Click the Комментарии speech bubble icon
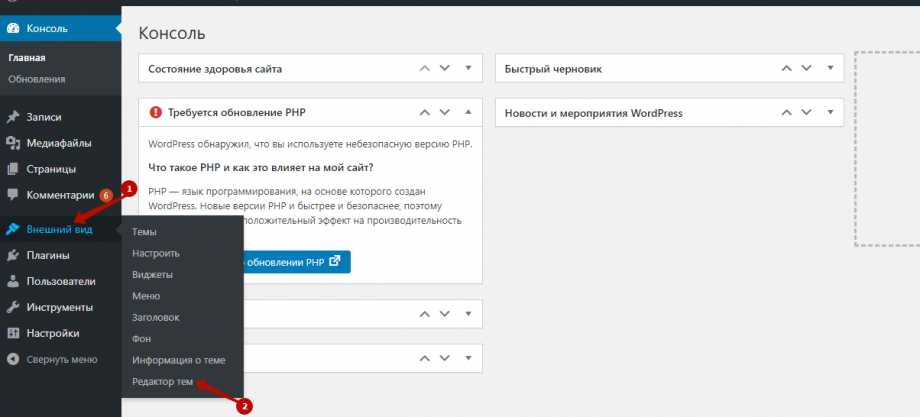This screenshot has width=920, height=417. pyautogui.click(x=13, y=194)
